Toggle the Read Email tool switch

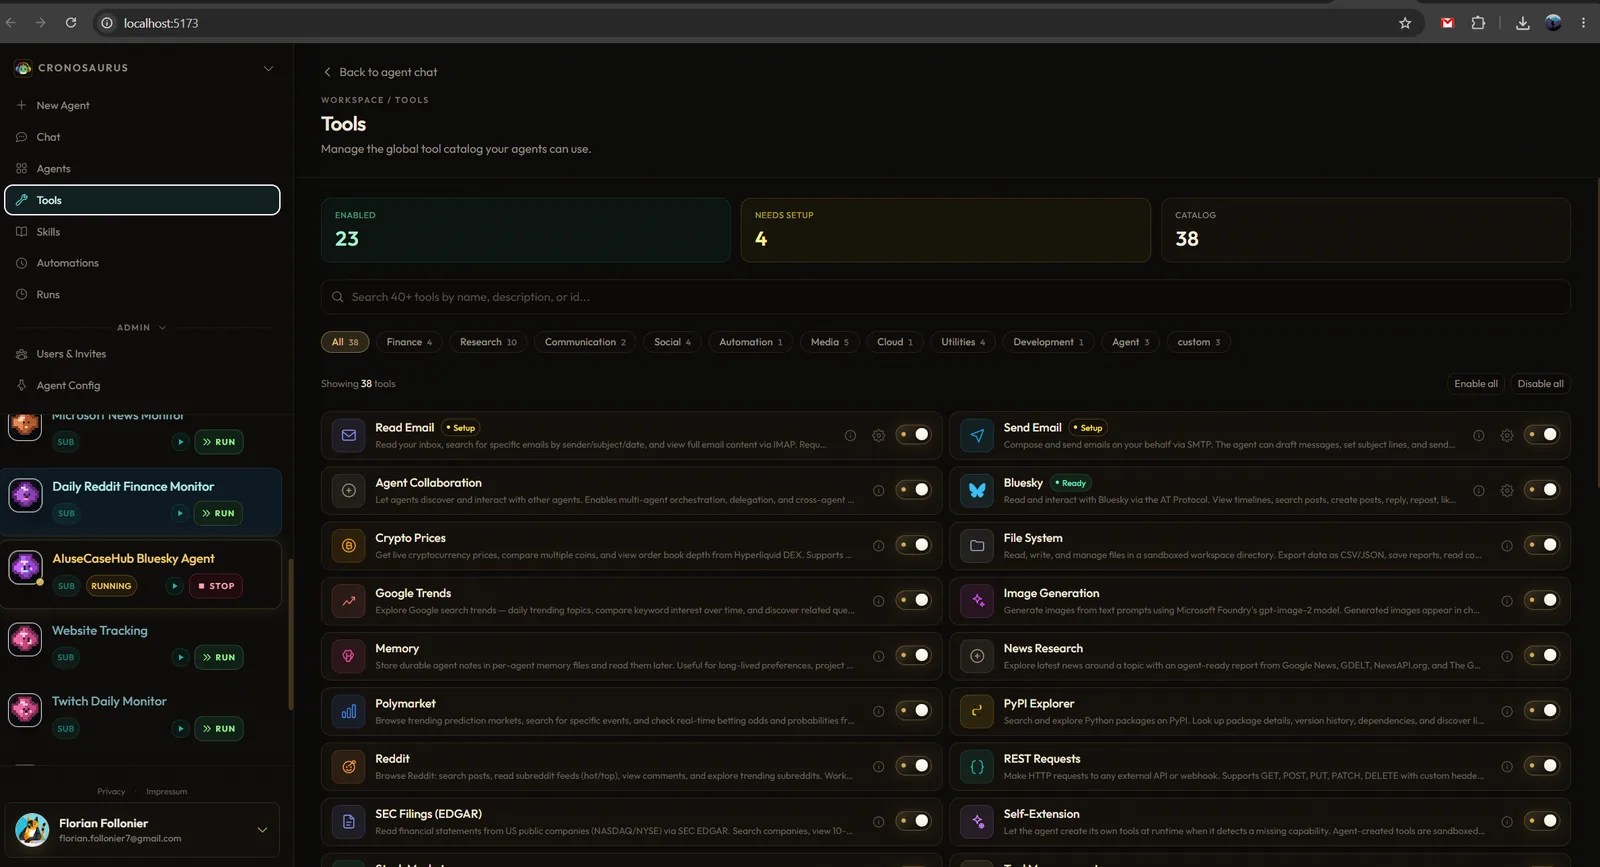(x=913, y=435)
